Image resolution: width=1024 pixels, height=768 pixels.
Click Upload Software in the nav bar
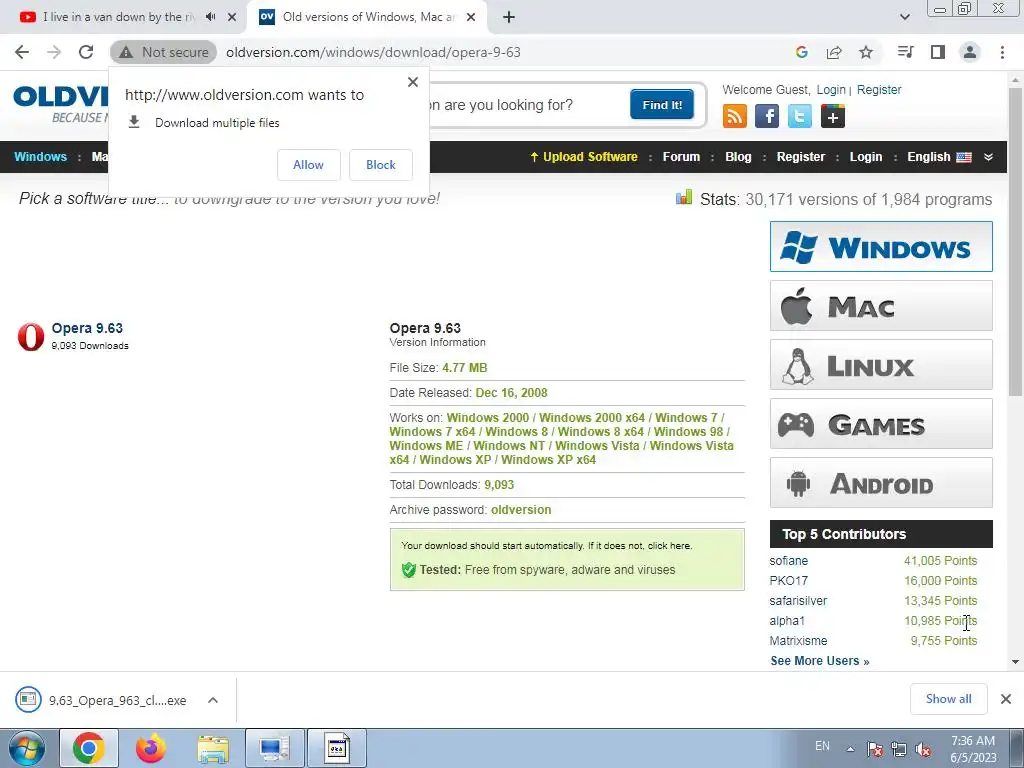tap(584, 157)
